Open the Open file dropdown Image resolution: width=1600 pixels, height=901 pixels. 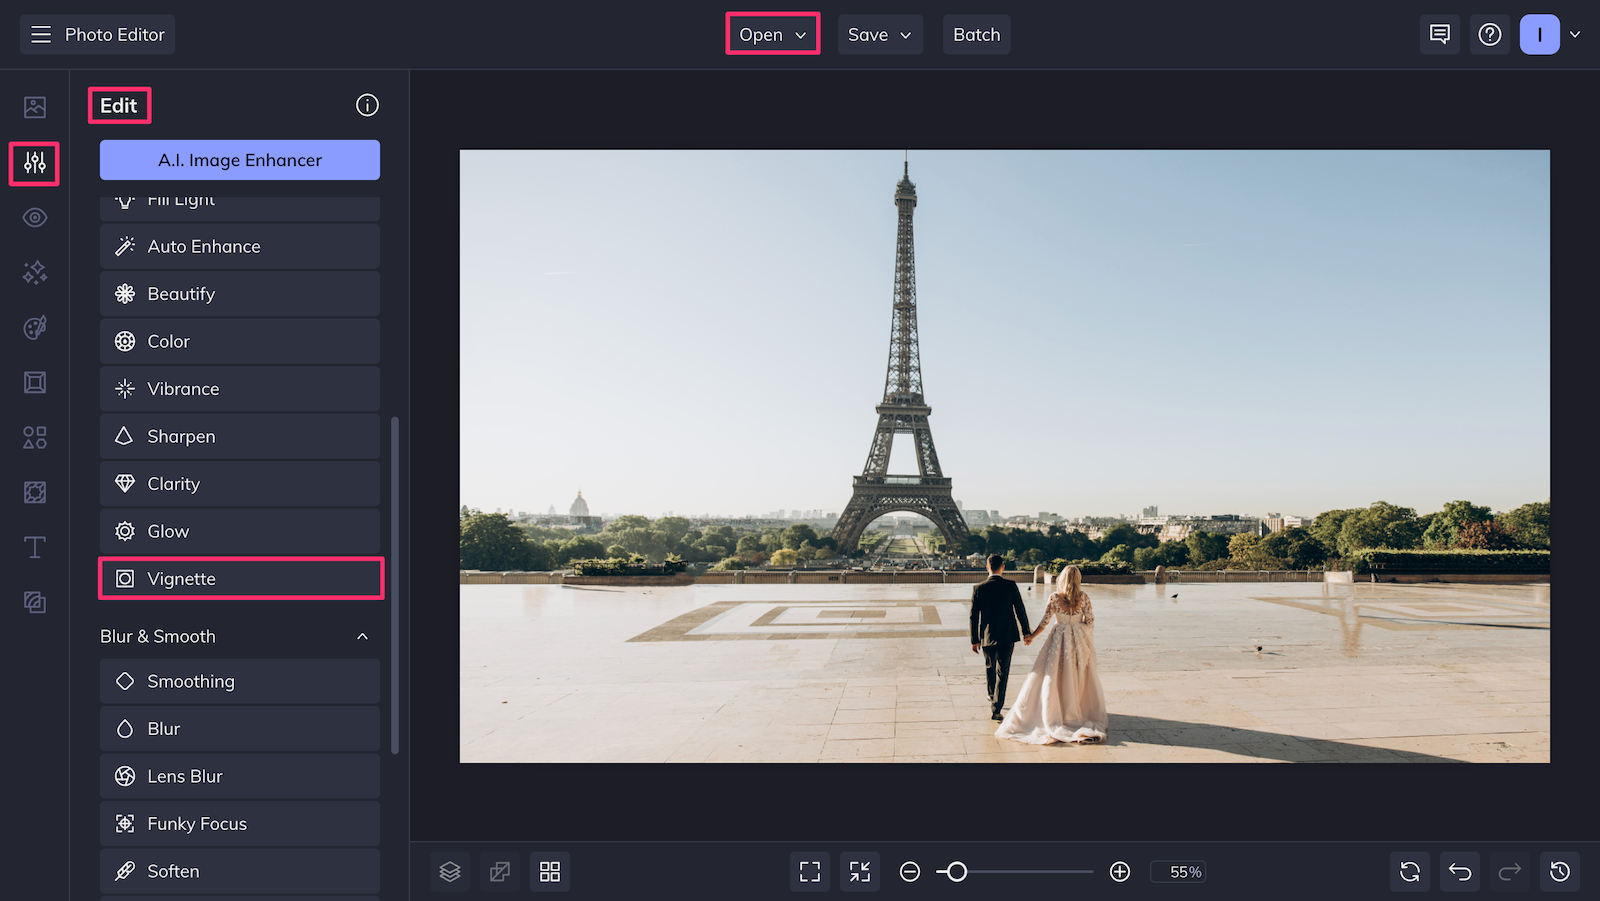771,34
